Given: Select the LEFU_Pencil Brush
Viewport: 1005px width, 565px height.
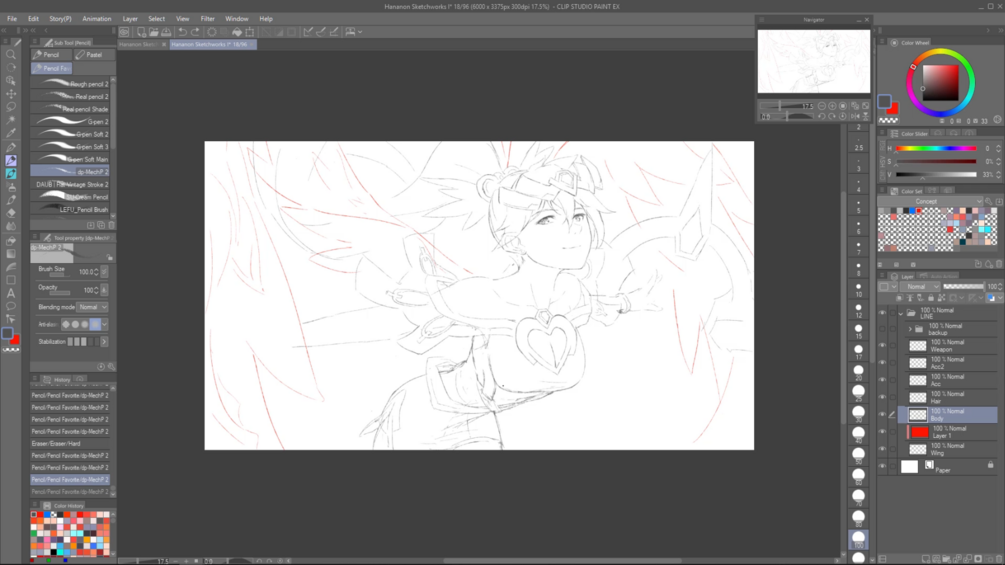Looking at the screenshot, I should 71,209.
